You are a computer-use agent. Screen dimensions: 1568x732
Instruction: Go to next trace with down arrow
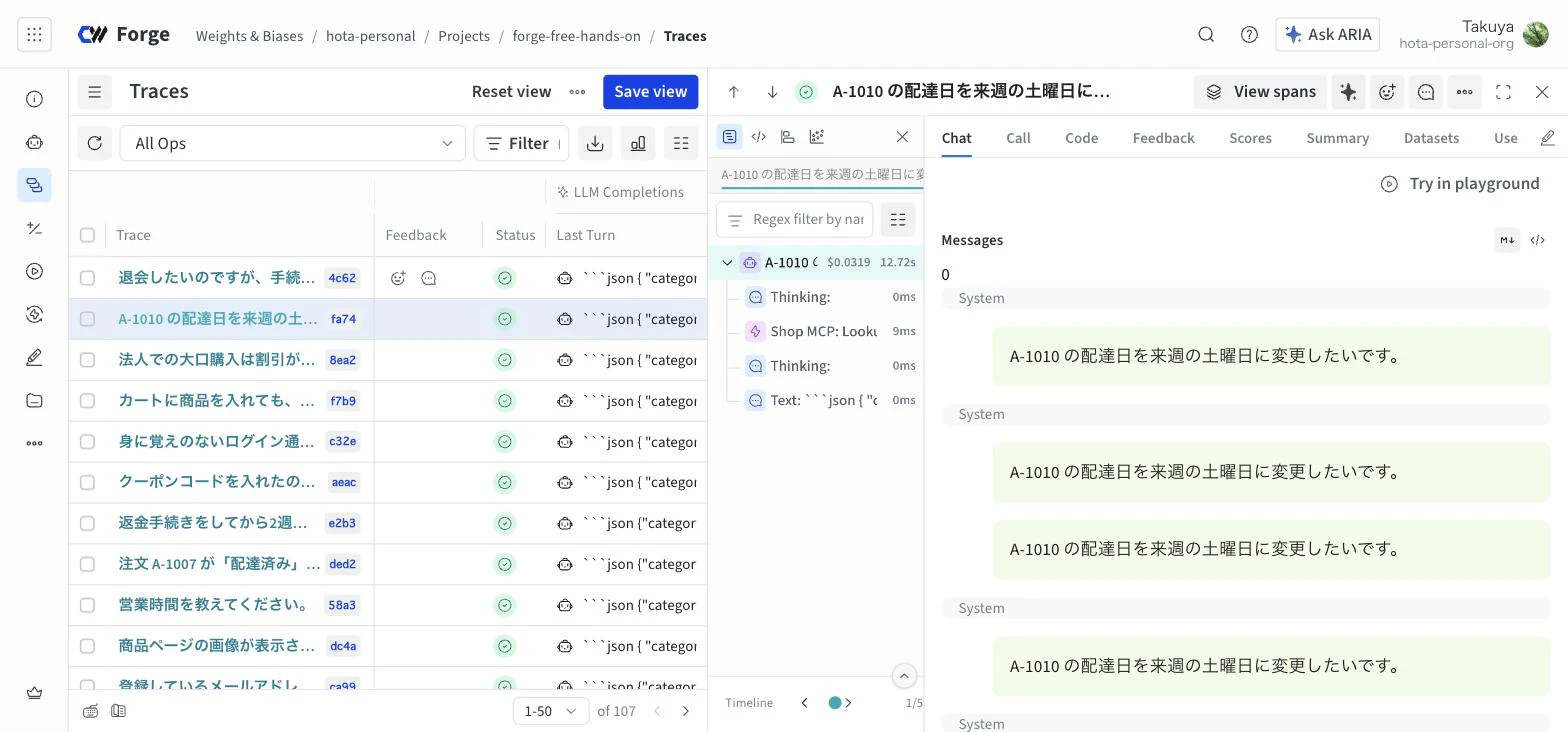(772, 92)
